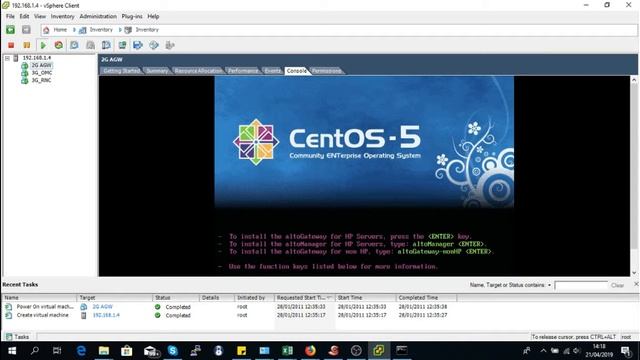The image size is (640, 360).
Task: Open the taskbar search magnifier
Action: [x=35, y=351]
